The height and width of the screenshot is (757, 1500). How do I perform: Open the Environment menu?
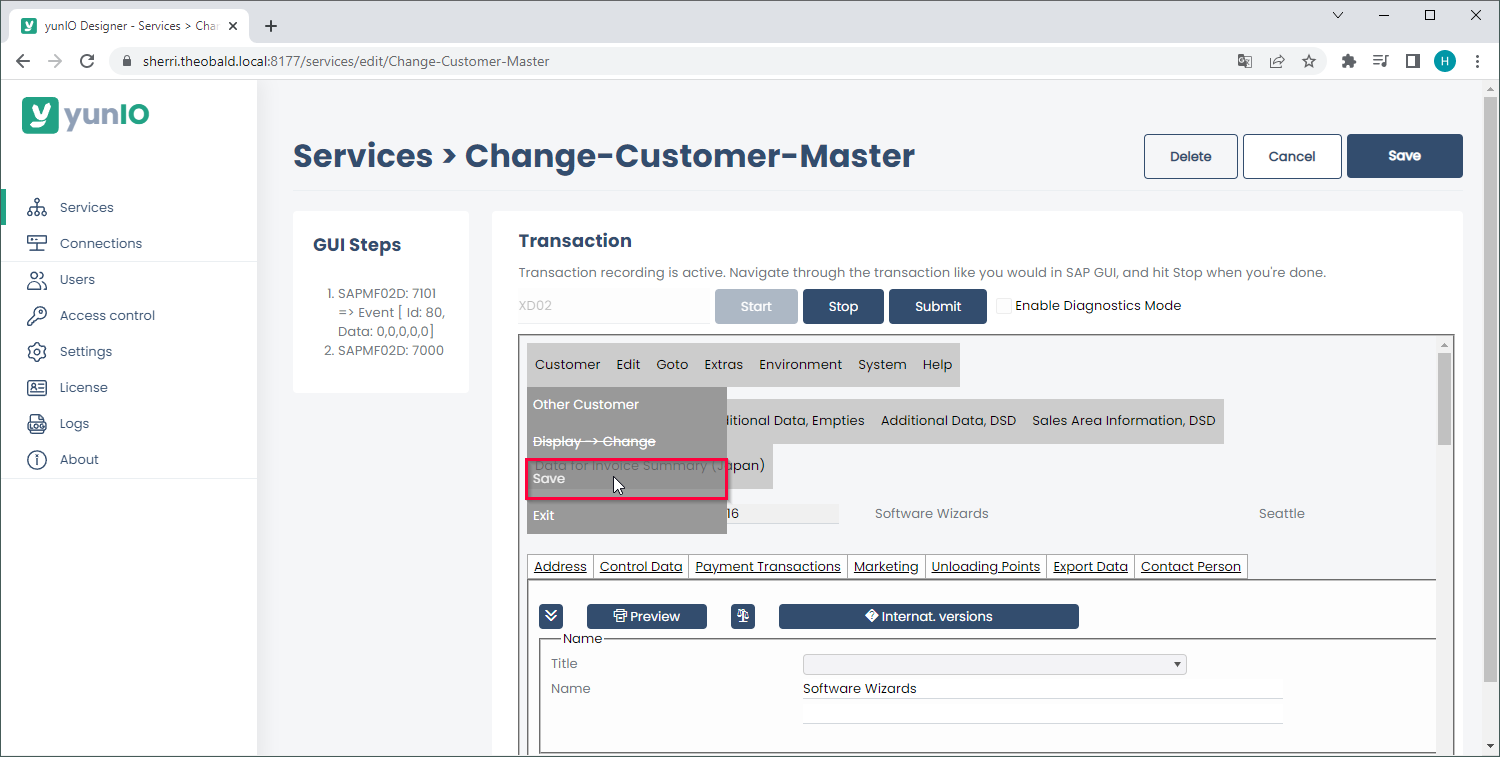[x=801, y=365]
